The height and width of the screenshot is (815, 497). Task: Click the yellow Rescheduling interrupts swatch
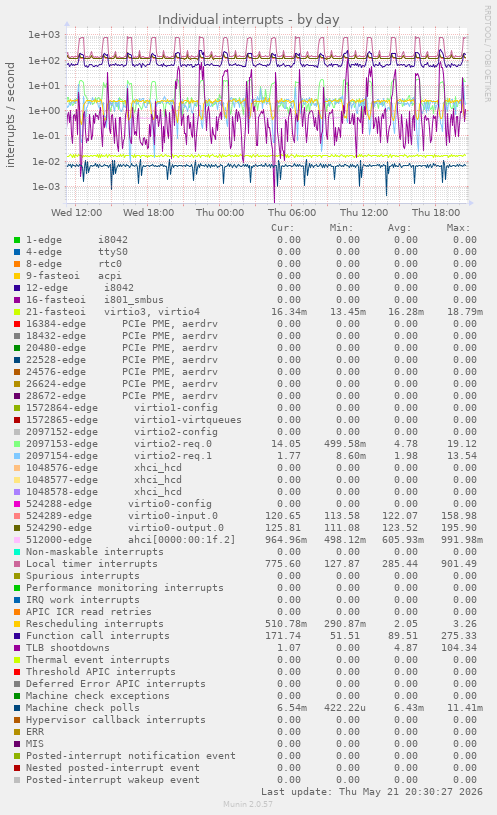[x=17, y=624]
